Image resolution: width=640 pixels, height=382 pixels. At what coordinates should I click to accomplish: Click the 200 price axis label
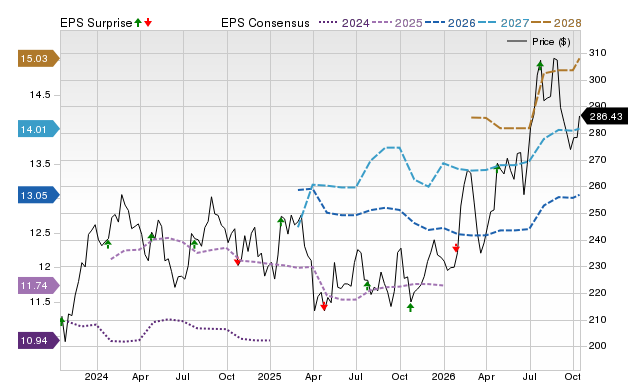tap(598, 346)
